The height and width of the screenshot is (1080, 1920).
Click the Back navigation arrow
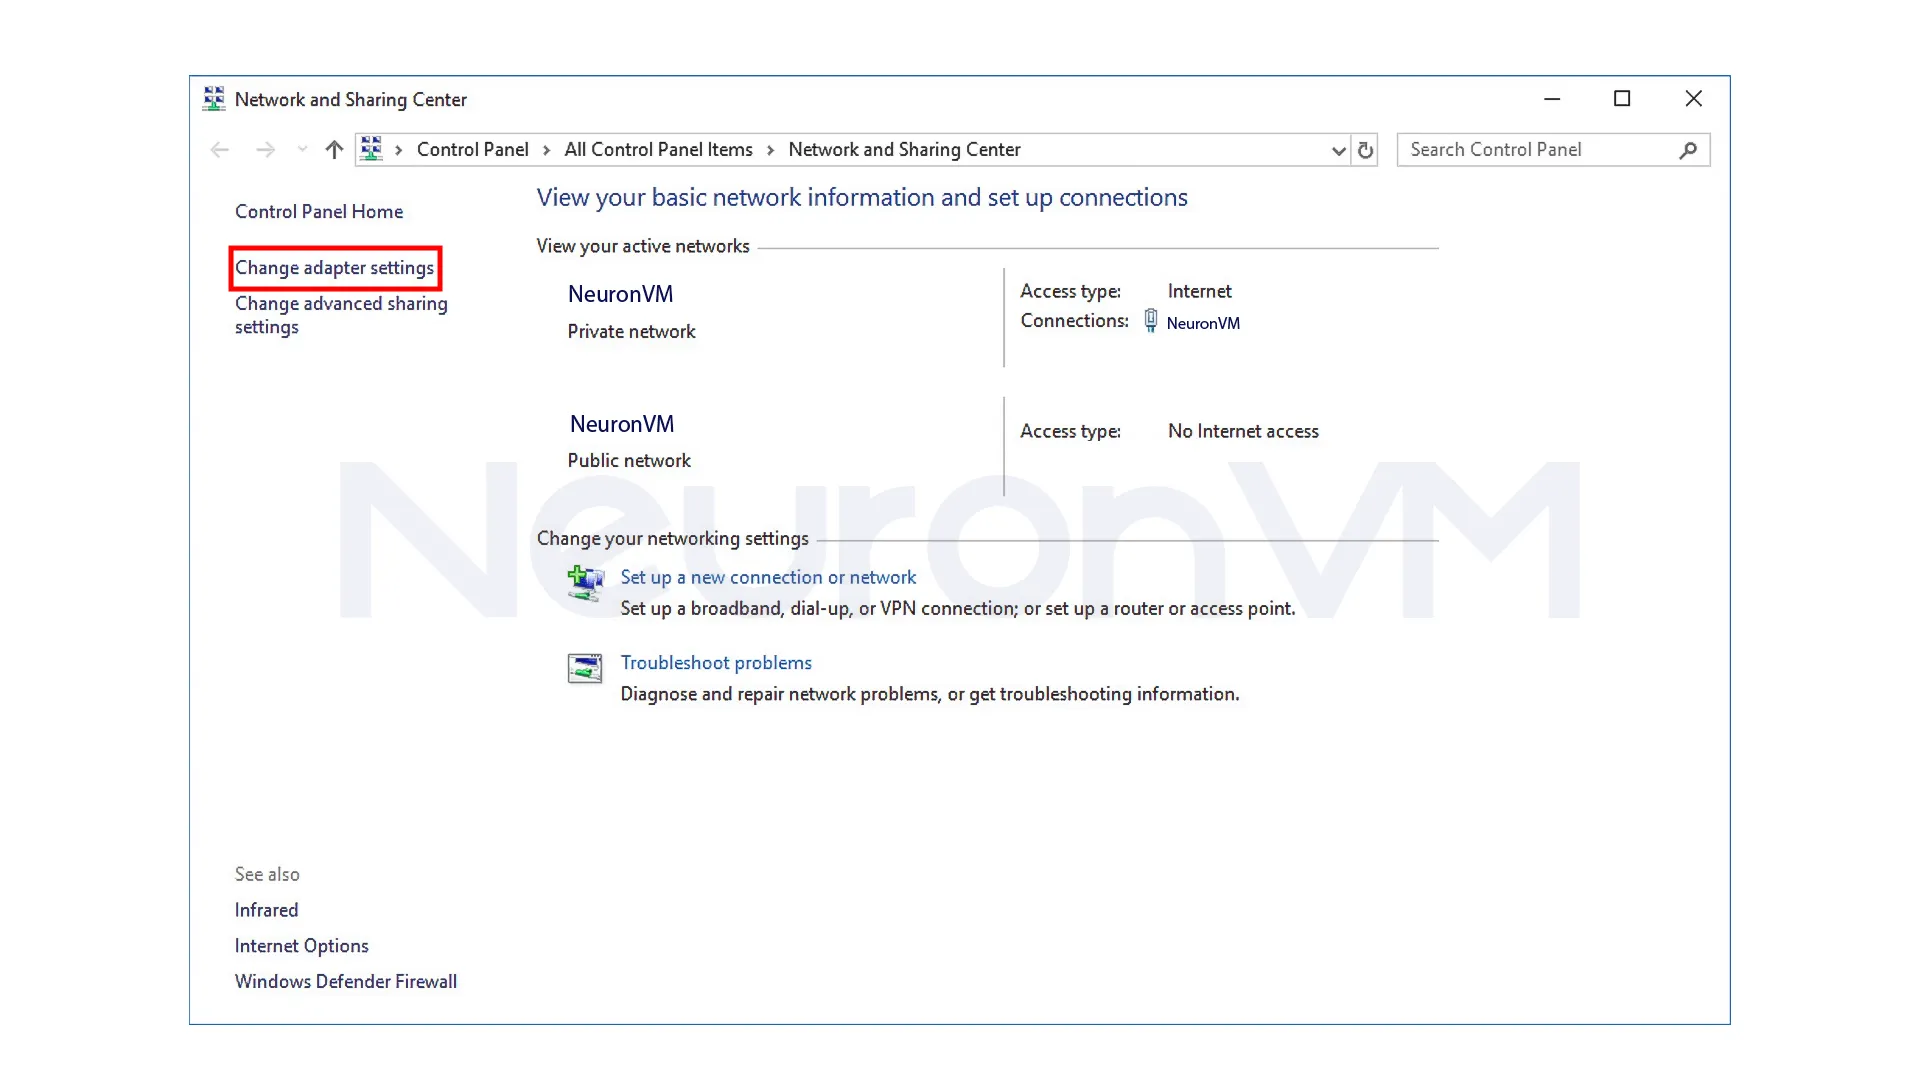[x=220, y=150]
